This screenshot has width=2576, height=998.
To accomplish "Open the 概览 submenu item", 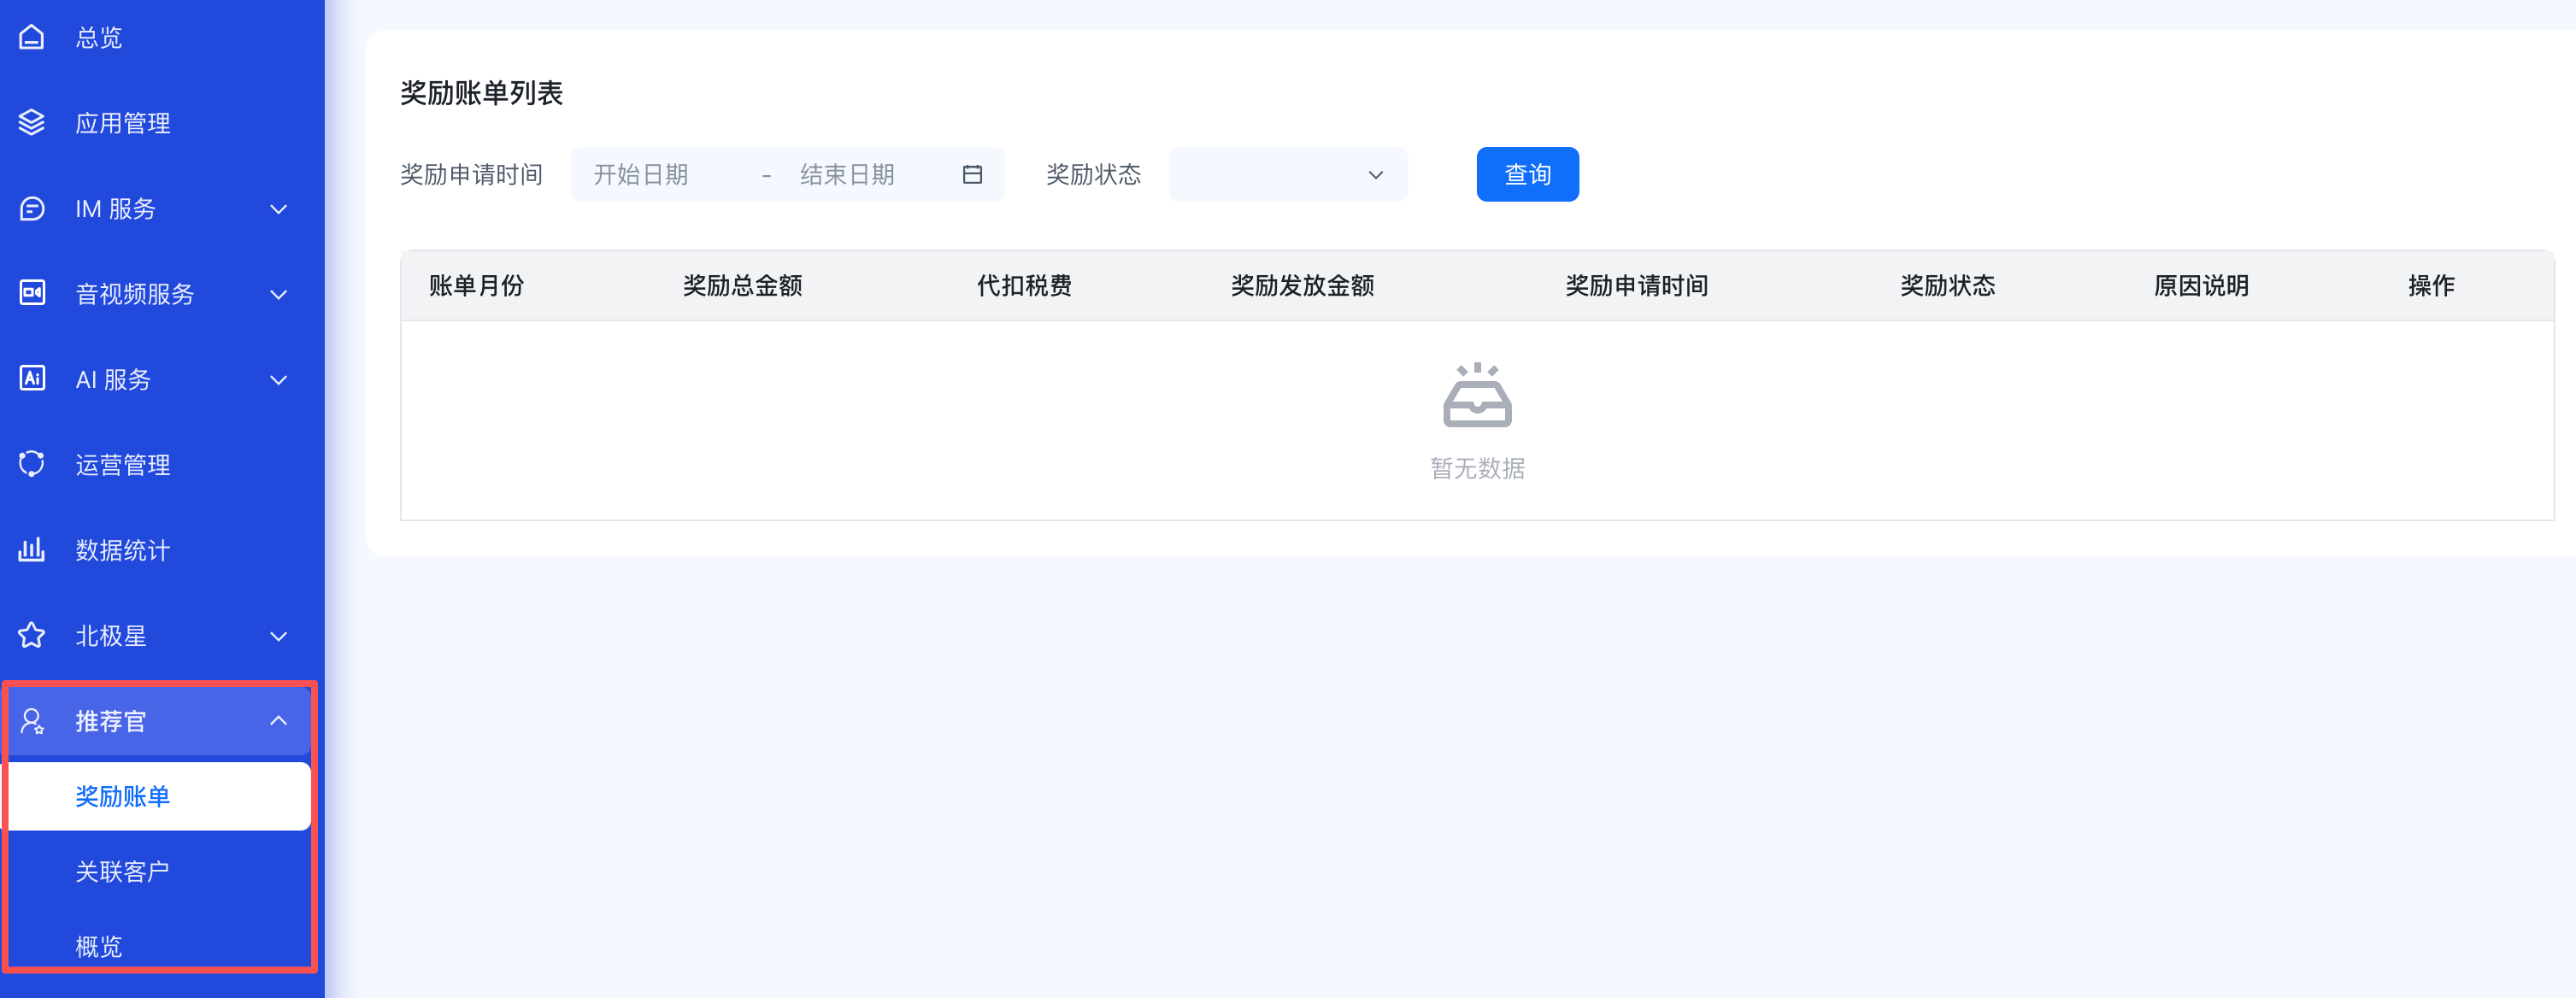I will click(x=99, y=946).
